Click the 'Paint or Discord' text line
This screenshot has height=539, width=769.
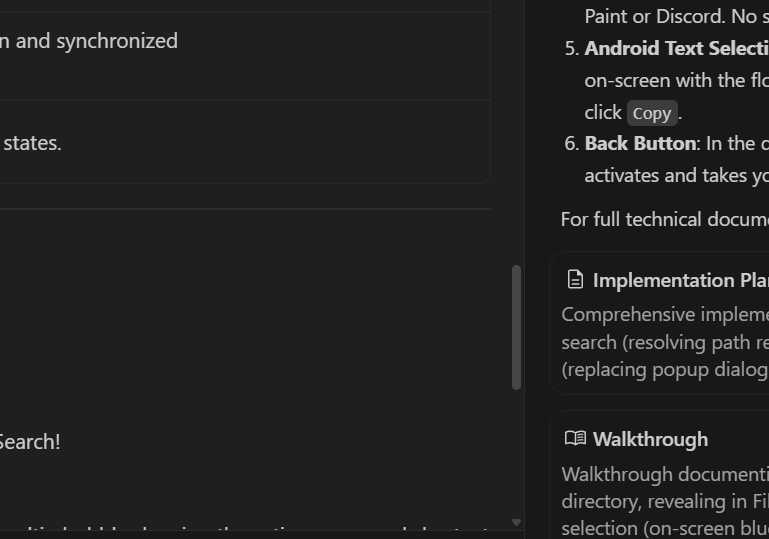tap(677, 16)
